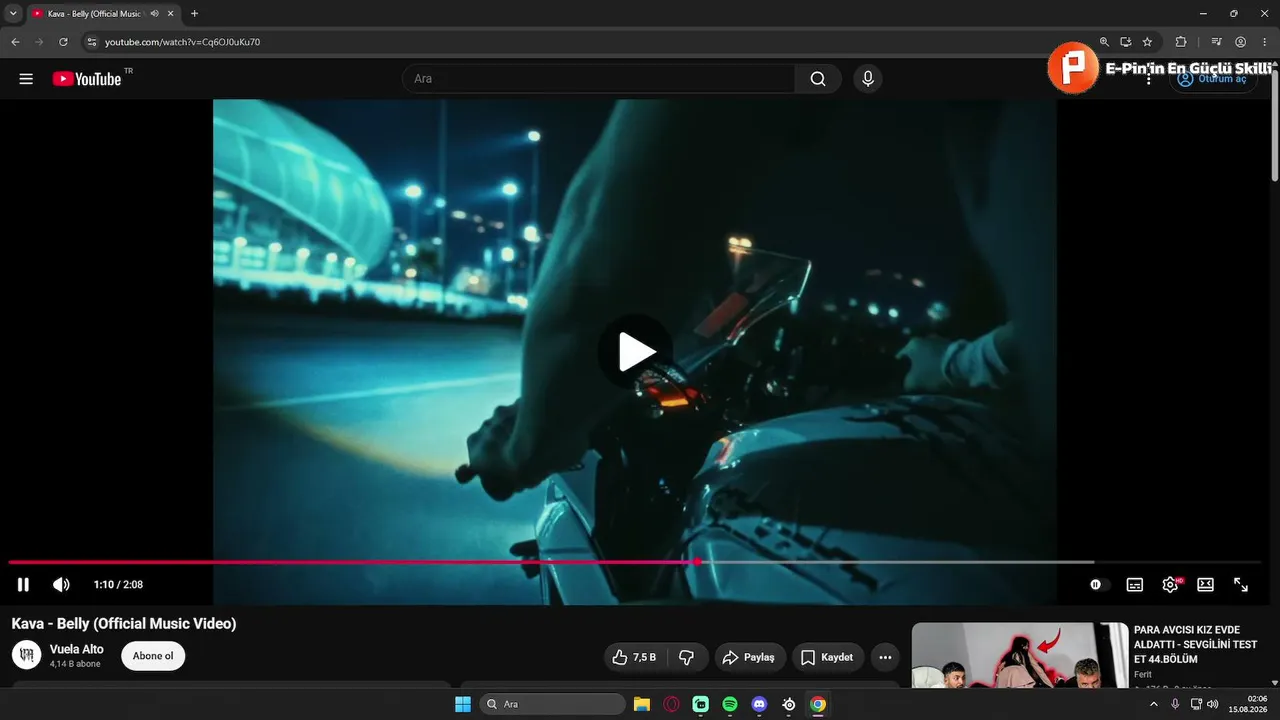This screenshot has width=1280, height=720.
Task: Open the Chrome three-dot menu
Action: pos(1265,42)
